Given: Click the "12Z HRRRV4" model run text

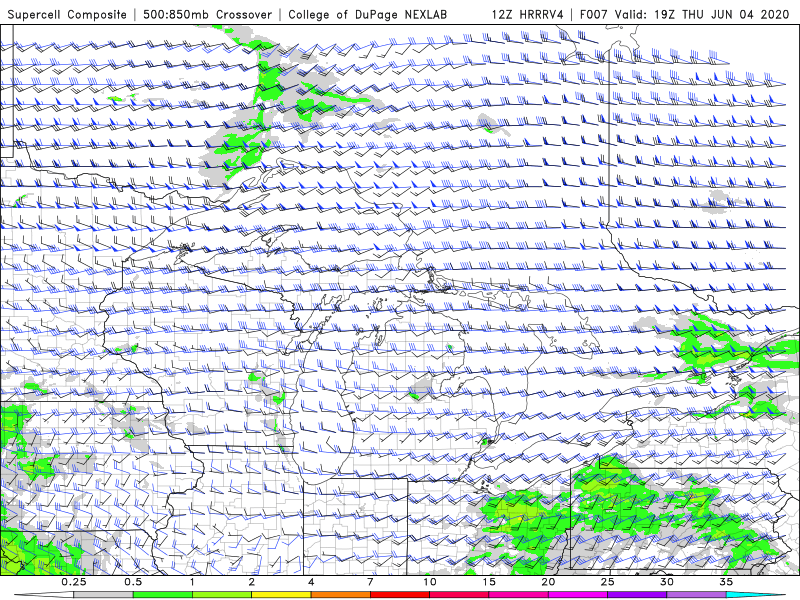Looking at the screenshot, I should 528,15.
